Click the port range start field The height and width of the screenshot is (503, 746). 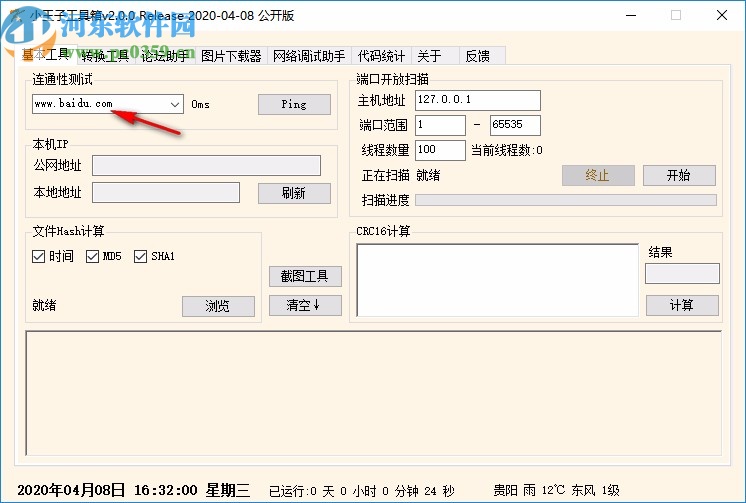point(440,125)
